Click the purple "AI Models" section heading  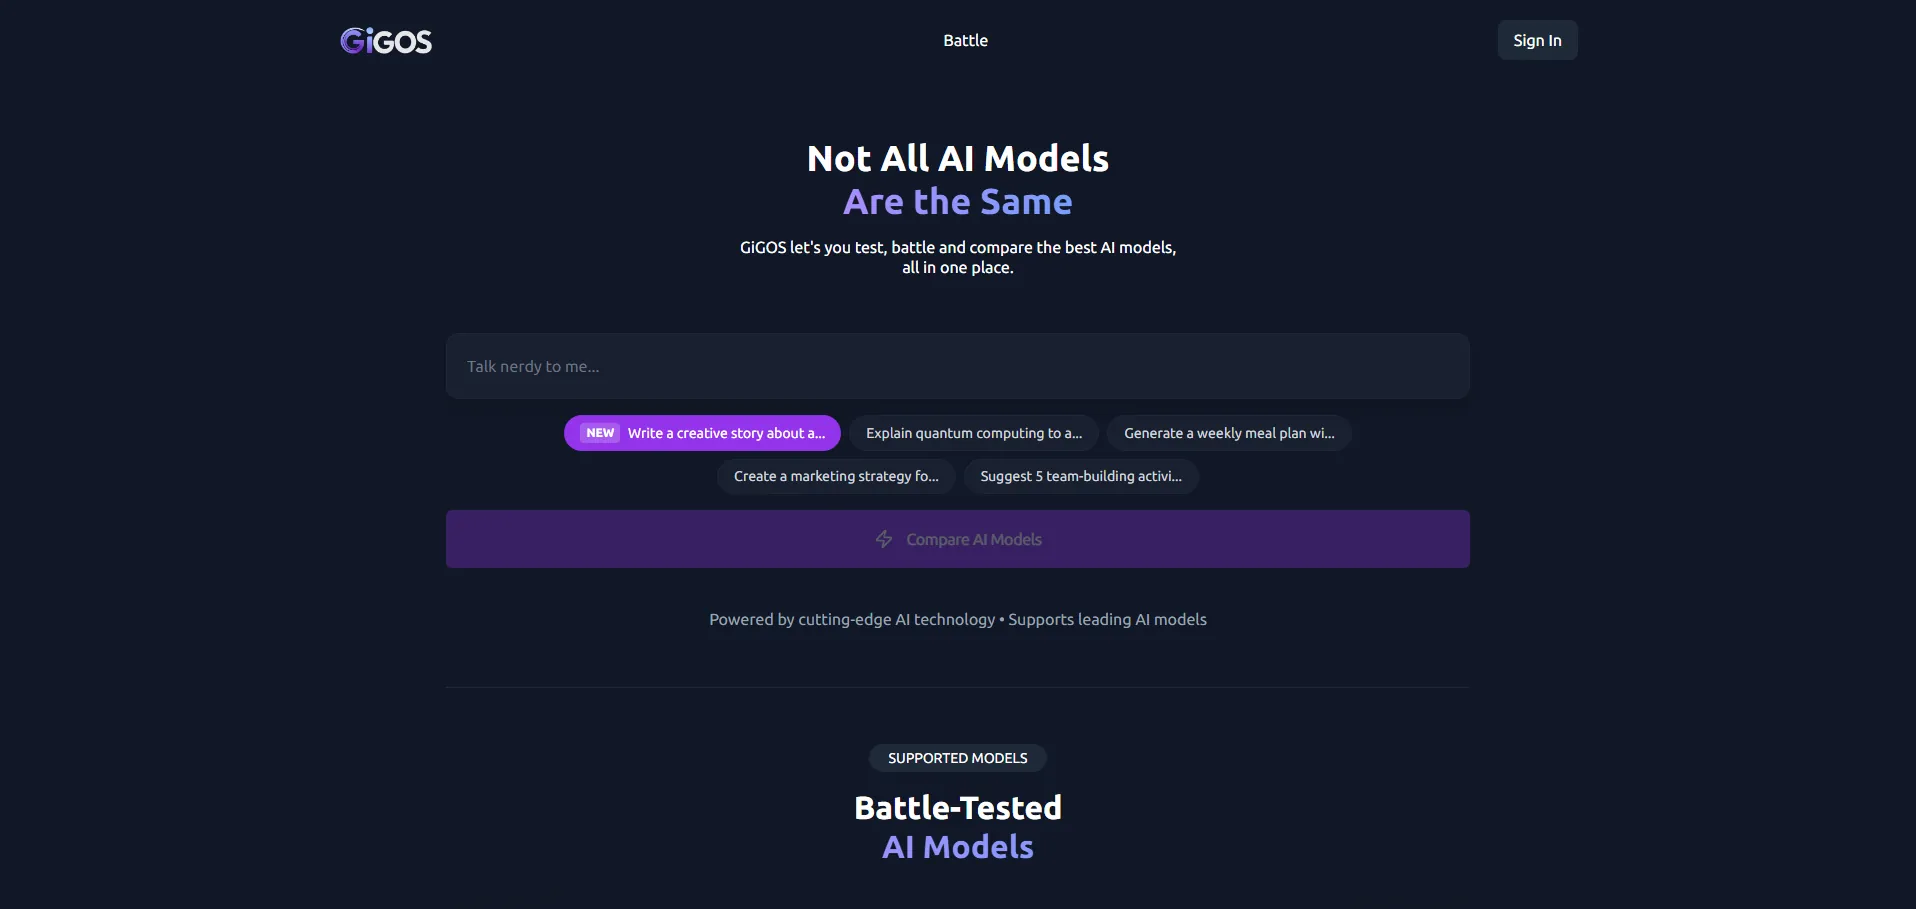957,847
